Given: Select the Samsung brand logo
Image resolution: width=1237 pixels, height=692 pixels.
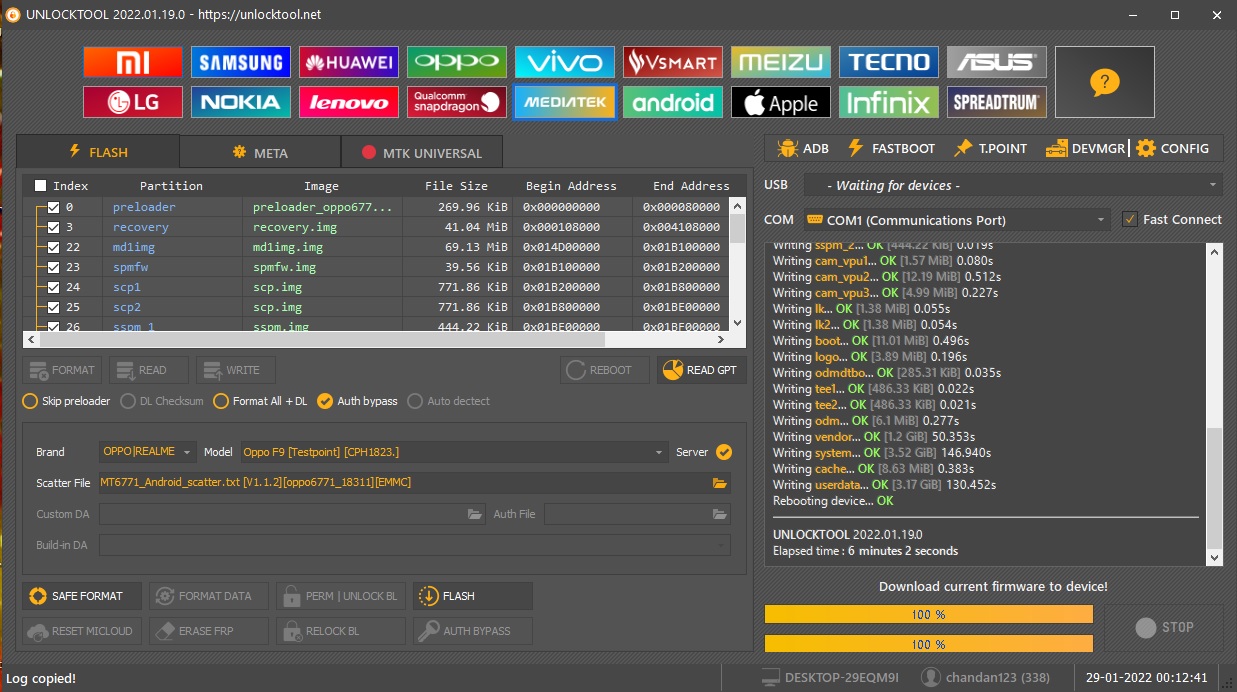Looking at the screenshot, I should pos(241,62).
